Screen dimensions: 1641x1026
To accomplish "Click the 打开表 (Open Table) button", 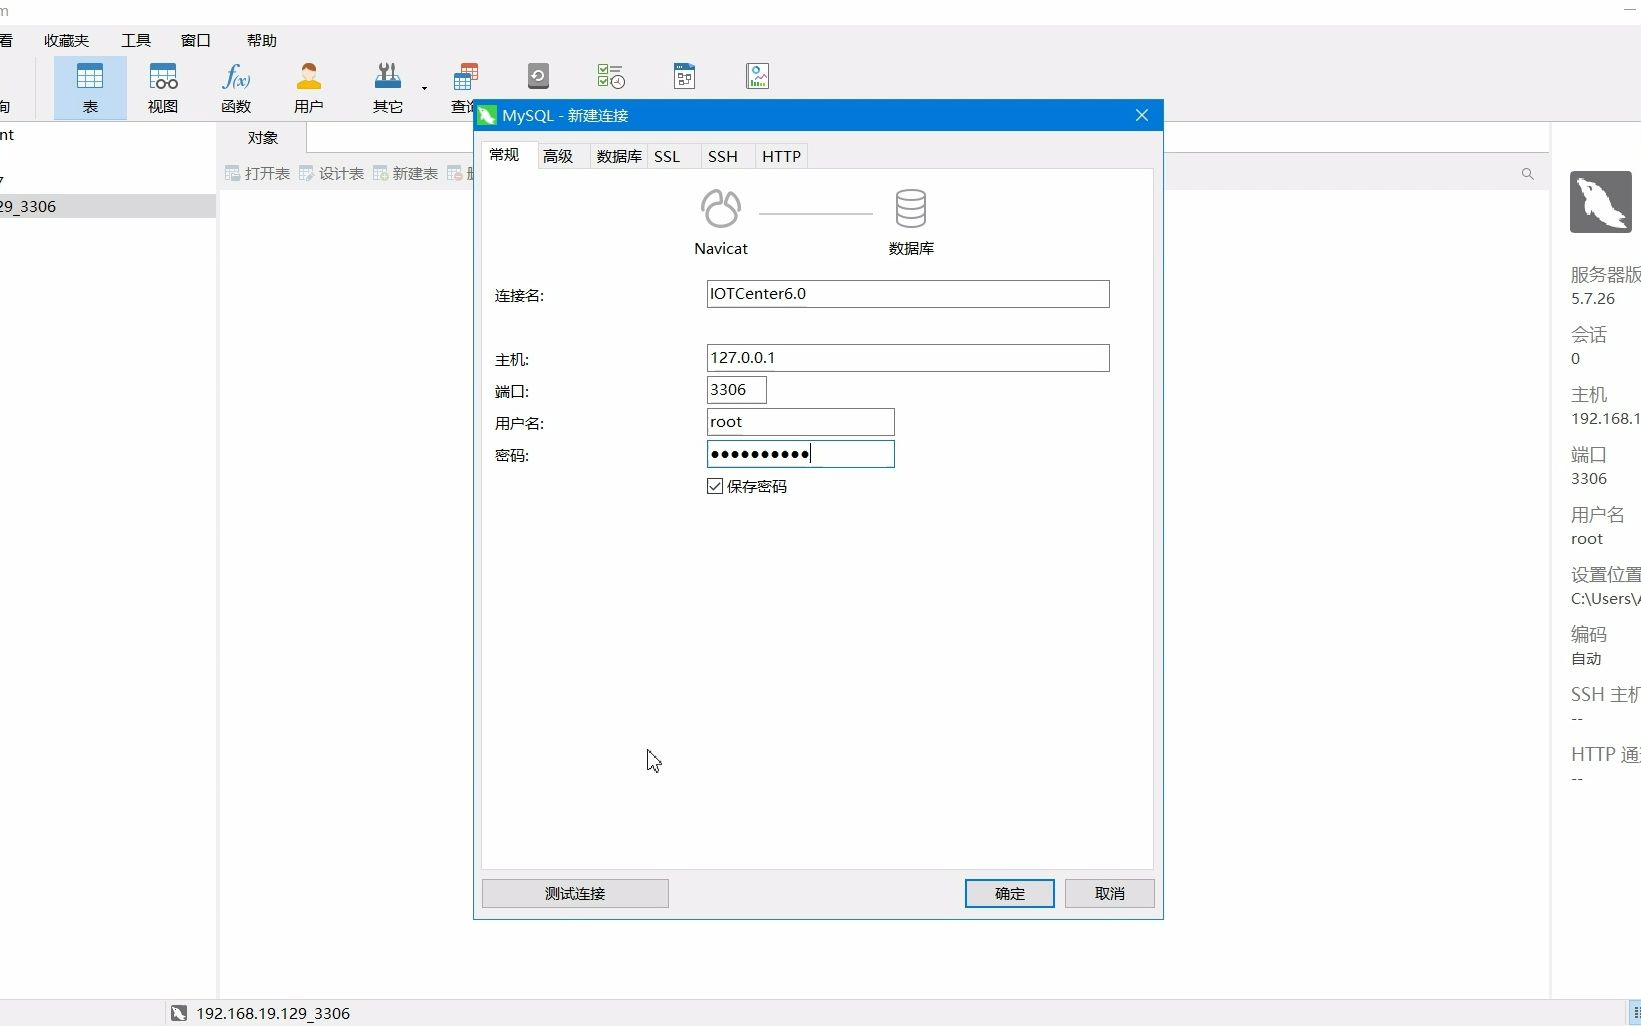I will (x=258, y=174).
